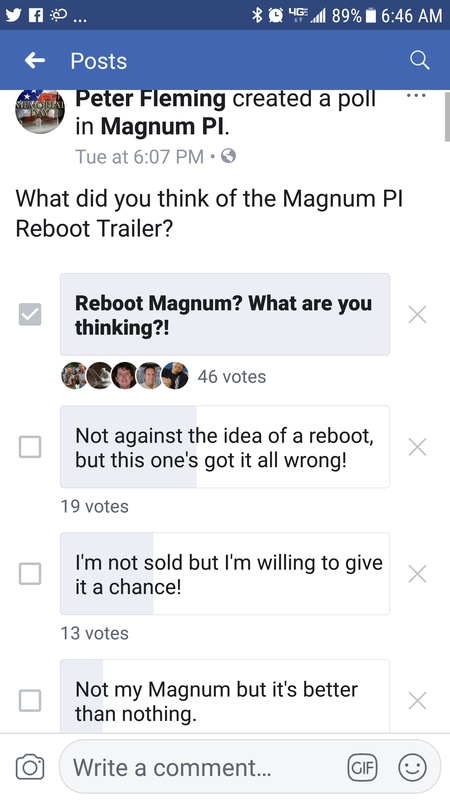Open Peter Fleming's profile picture
The height and width of the screenshot is (800, 450).
coord(40,109)
